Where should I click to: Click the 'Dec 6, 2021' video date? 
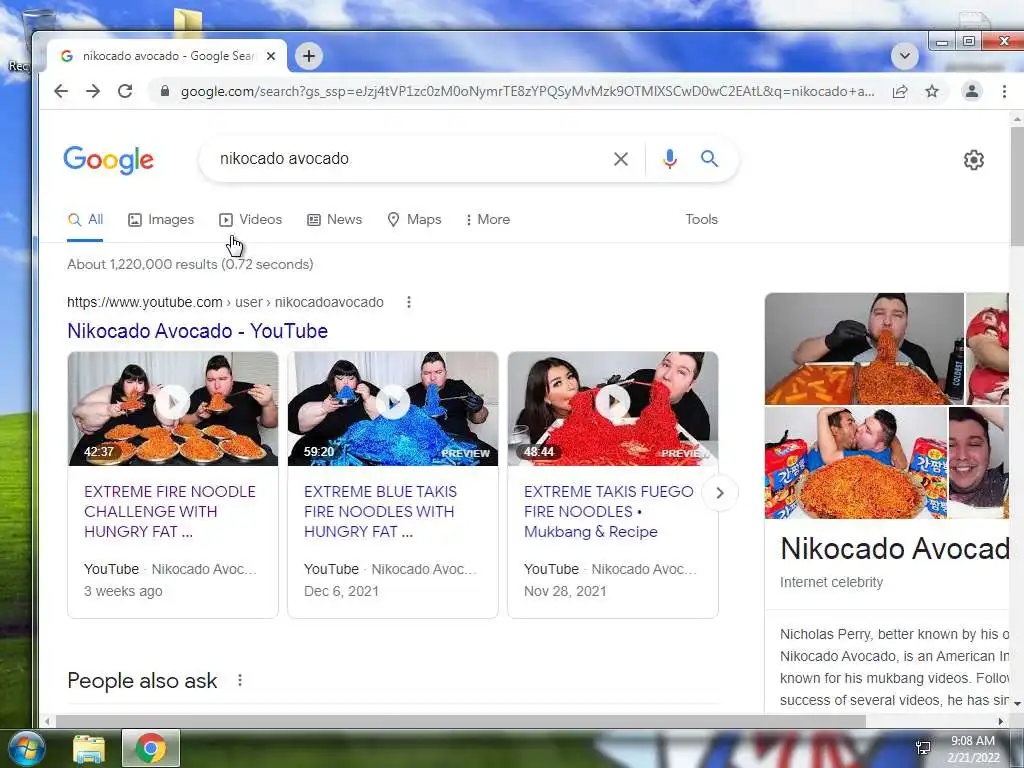click(x=342, y=592)
